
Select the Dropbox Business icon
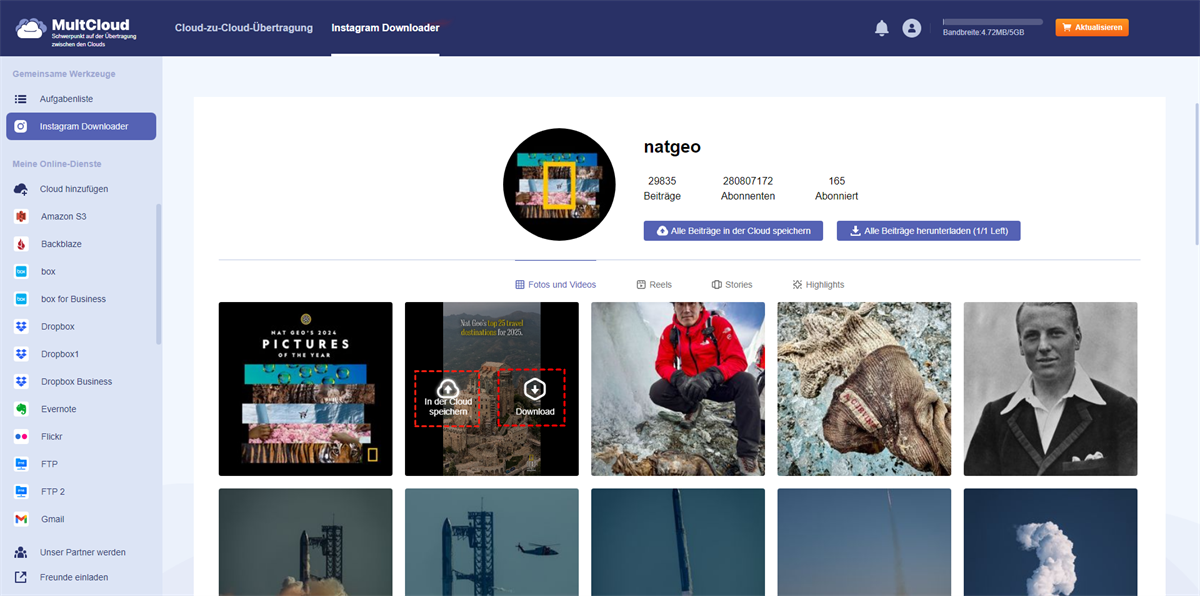(x=20, y=381)
